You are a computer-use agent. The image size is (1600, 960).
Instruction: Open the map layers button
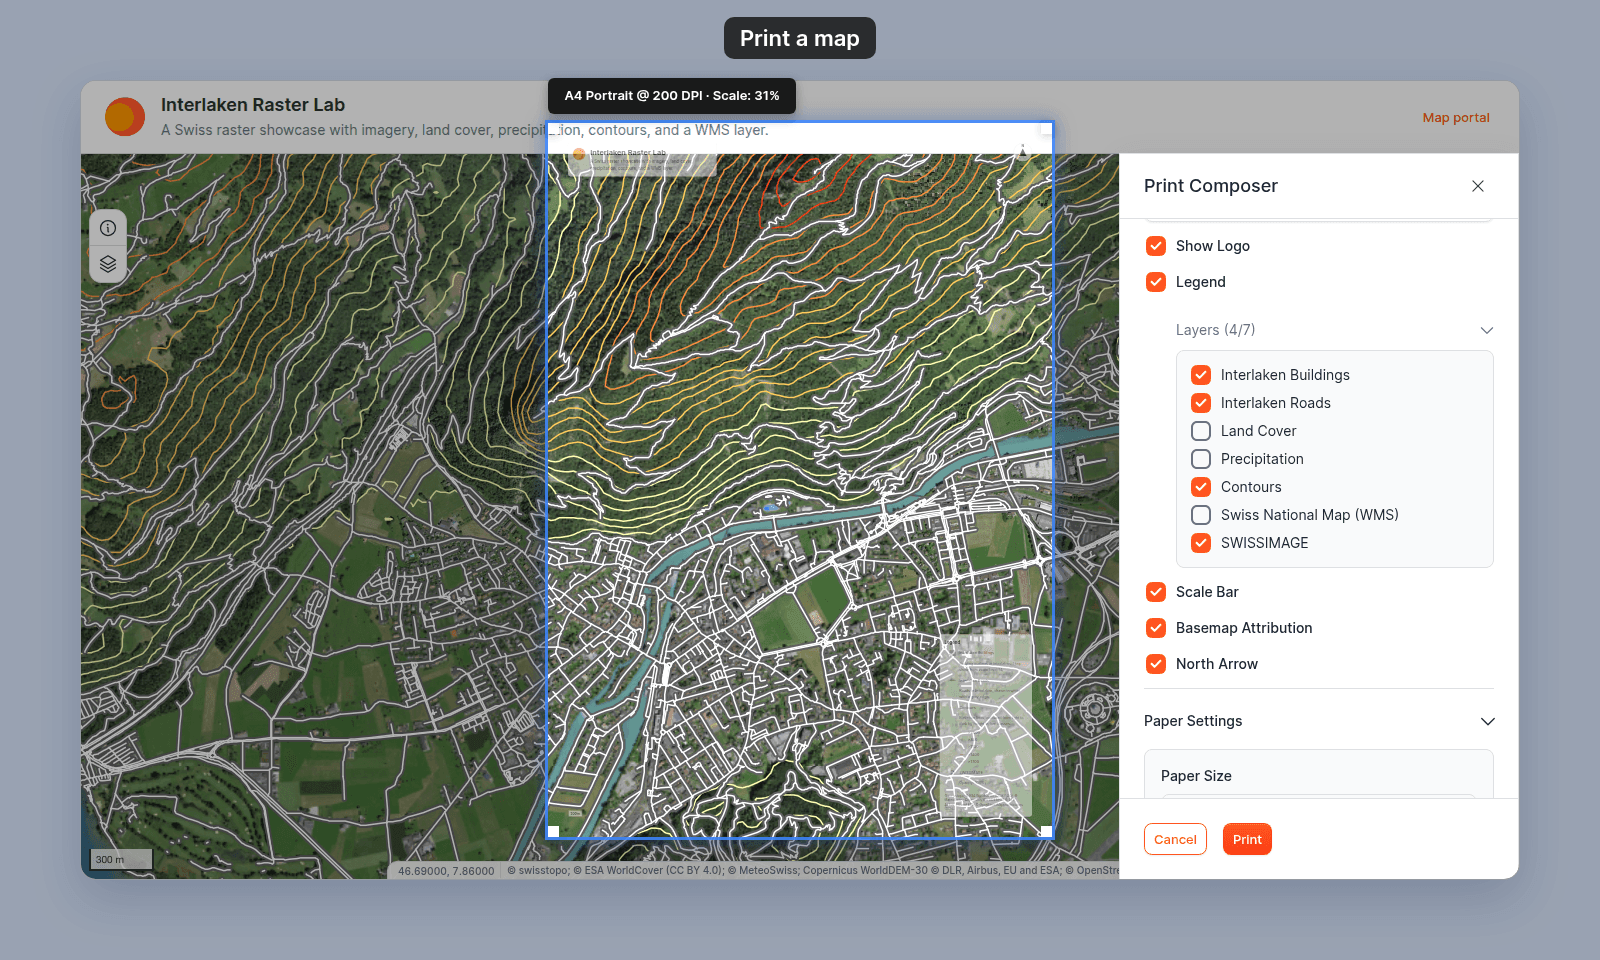point(108,264)
